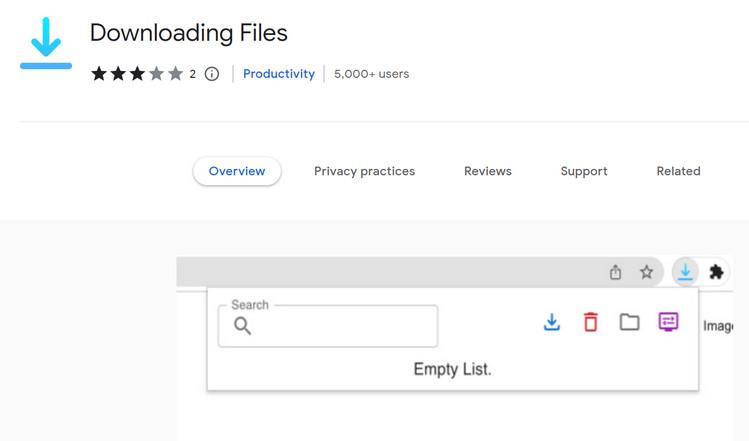Click the star rating row
This screenshot has width=749, height=441.
tap(137, 74)
